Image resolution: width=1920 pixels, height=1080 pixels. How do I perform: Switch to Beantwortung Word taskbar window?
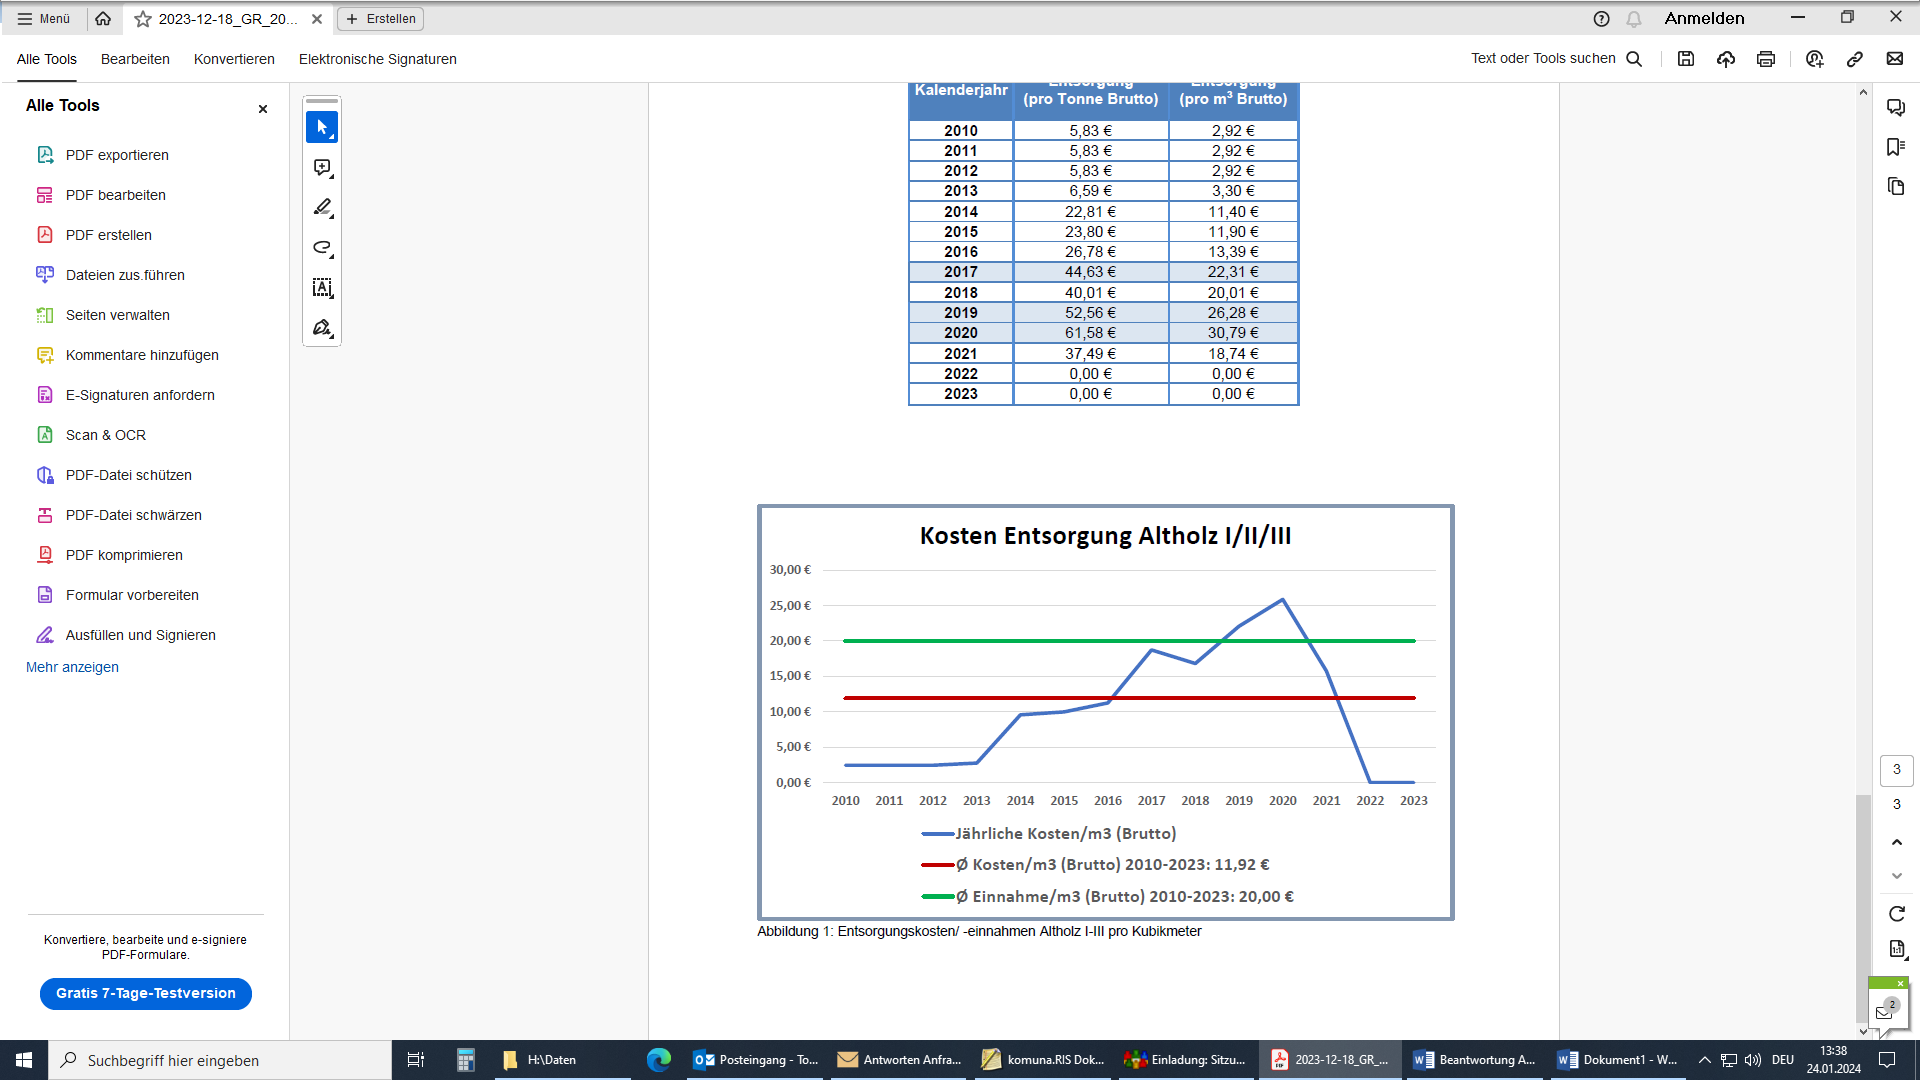click(x=1476, y=1060)
